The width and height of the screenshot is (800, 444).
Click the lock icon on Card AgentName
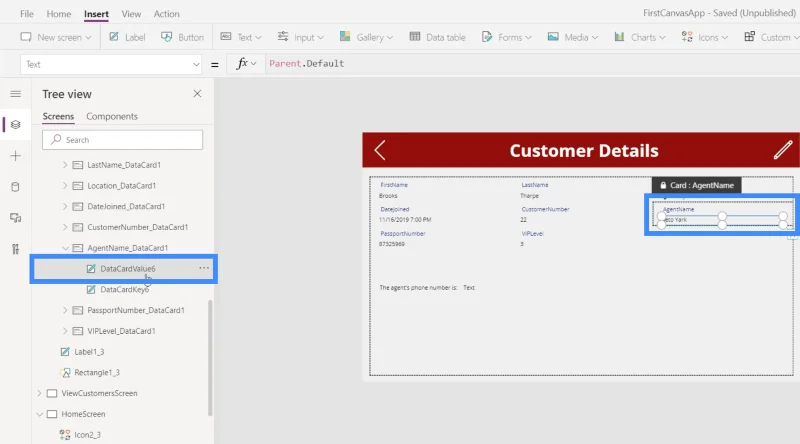click(x=663, y=185)
